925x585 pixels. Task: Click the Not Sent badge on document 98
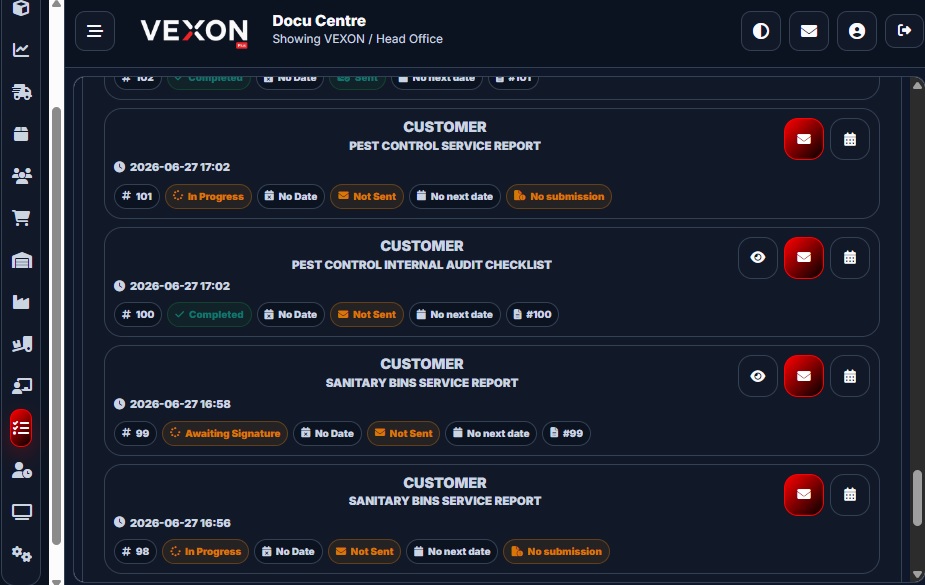[x=365, y=551]
